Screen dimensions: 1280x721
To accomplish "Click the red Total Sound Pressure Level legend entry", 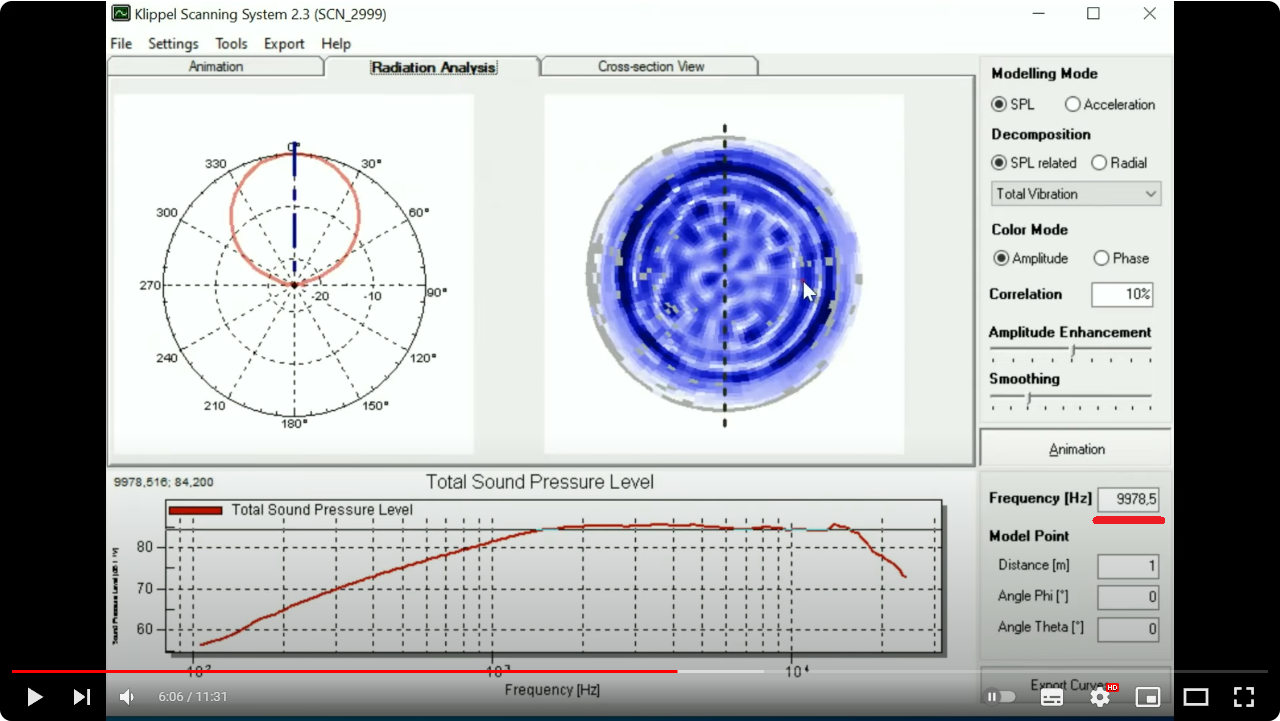I will 291,510.
